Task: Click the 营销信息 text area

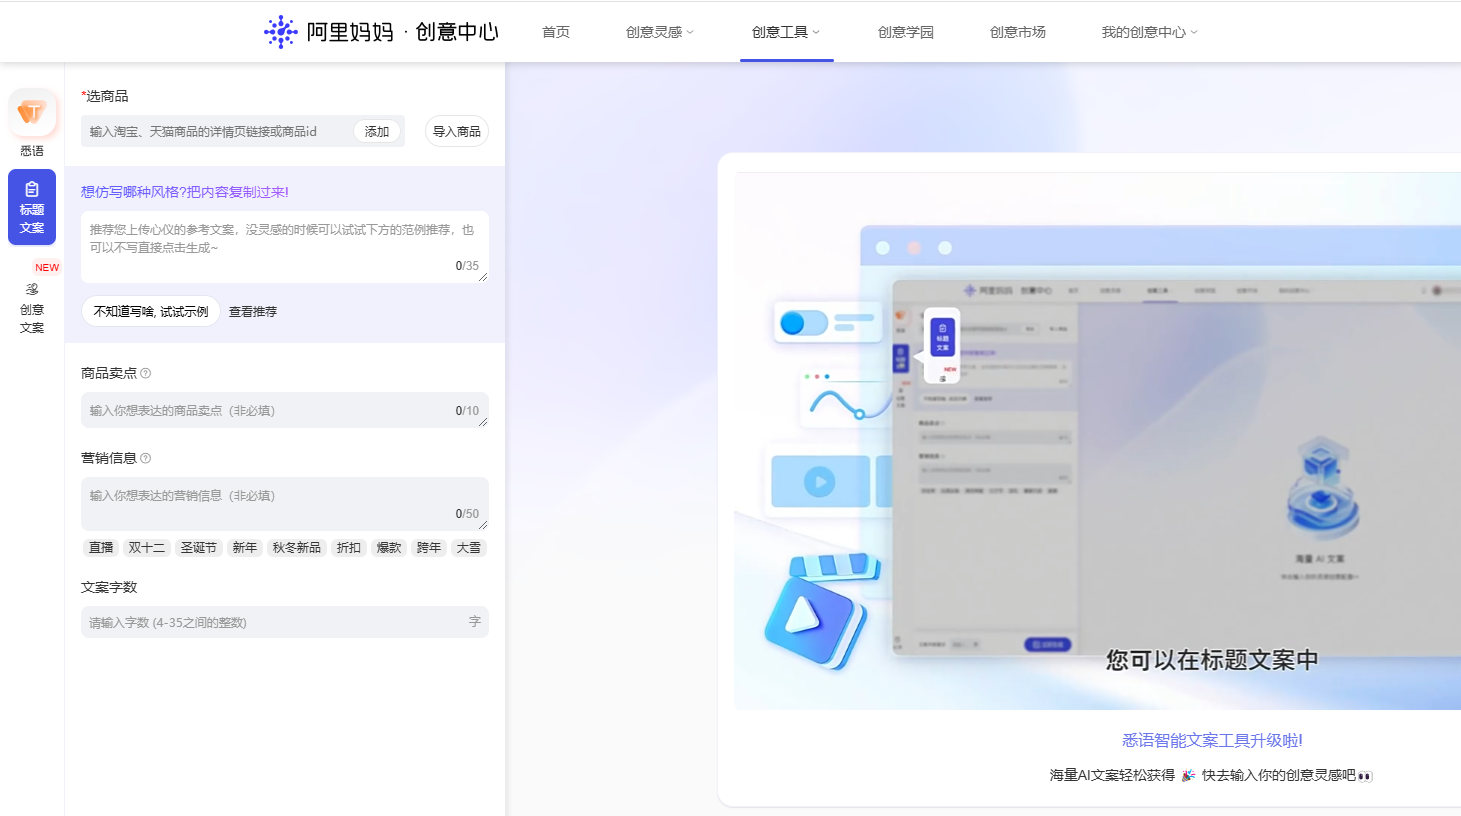Action: pyautogui.click(x=285, y=503)
